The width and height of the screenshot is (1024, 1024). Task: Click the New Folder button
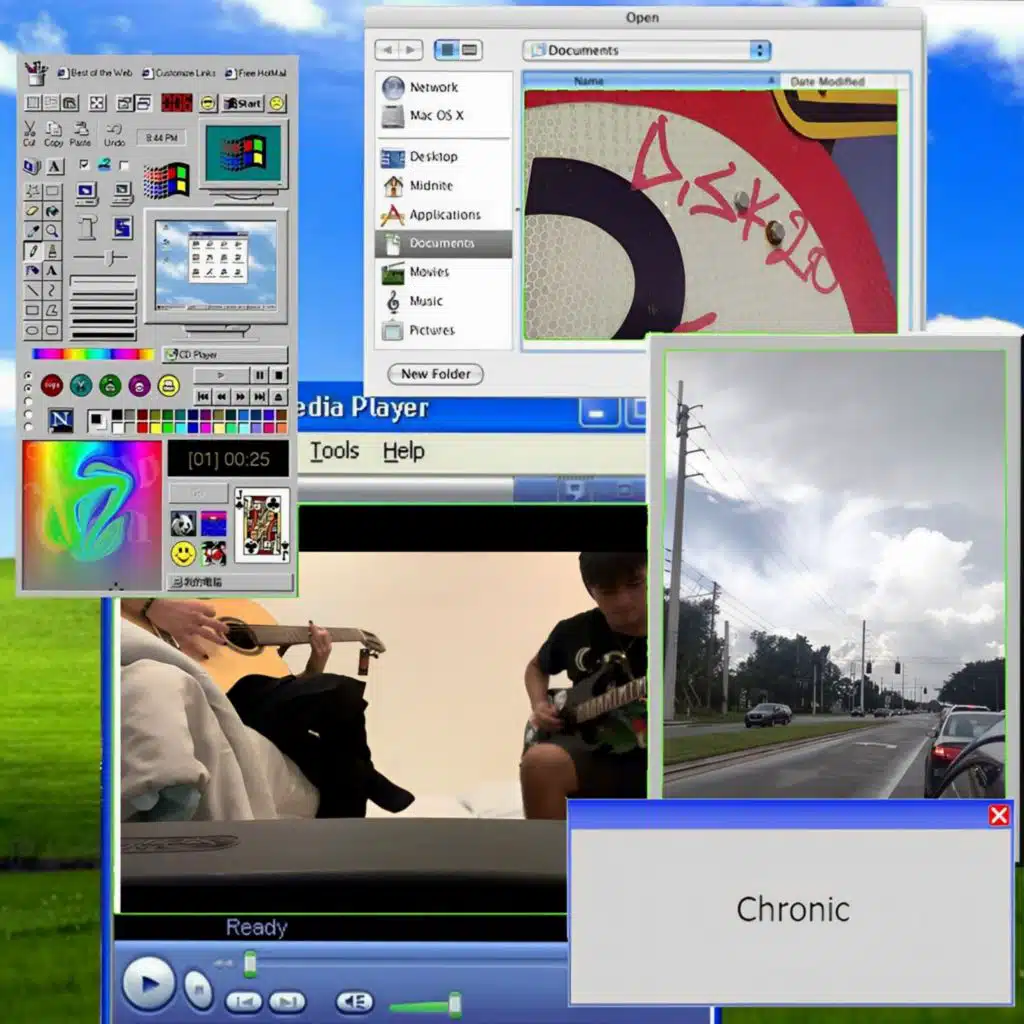click(435, 374)
